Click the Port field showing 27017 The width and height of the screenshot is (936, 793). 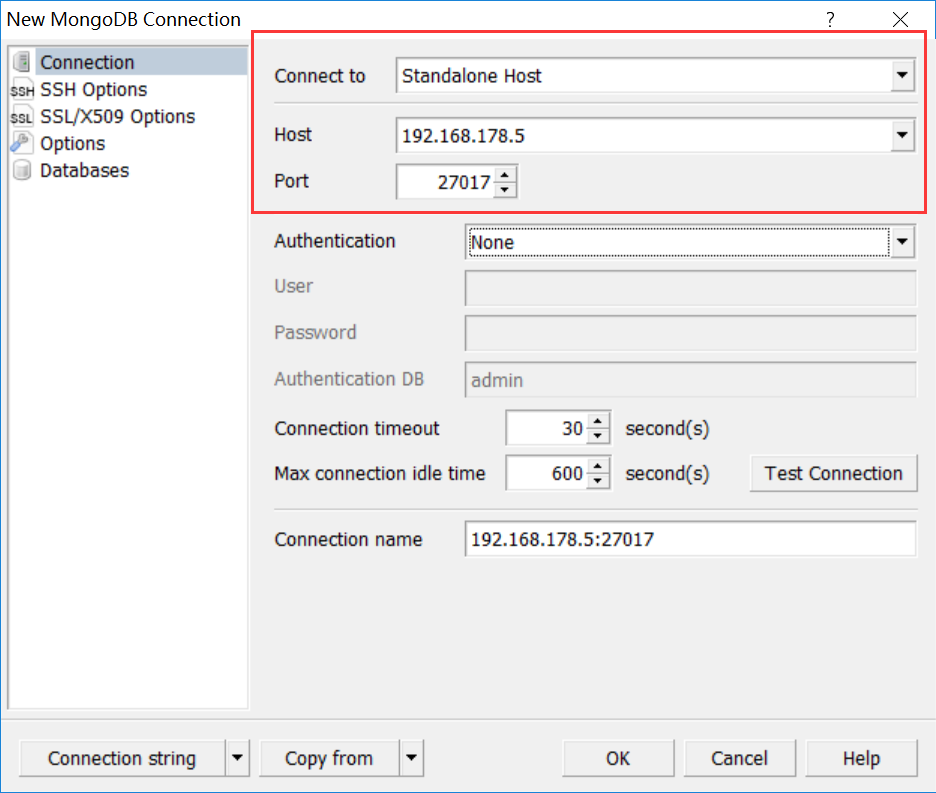445,182
